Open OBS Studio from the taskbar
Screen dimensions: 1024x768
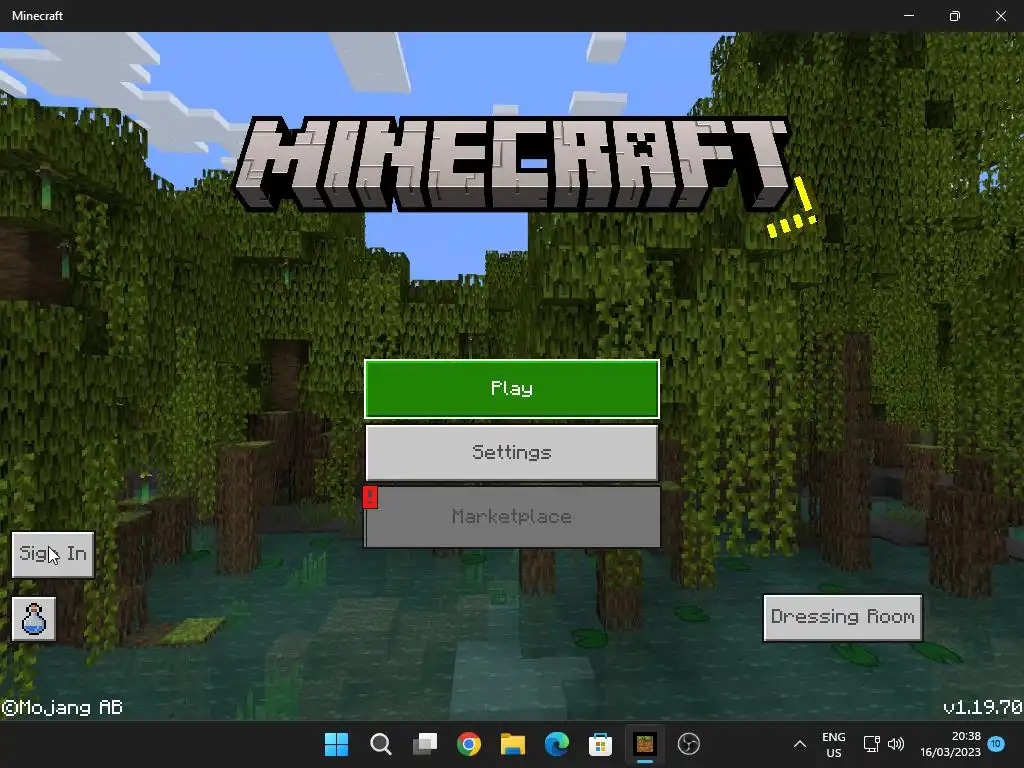coord(688,744)
